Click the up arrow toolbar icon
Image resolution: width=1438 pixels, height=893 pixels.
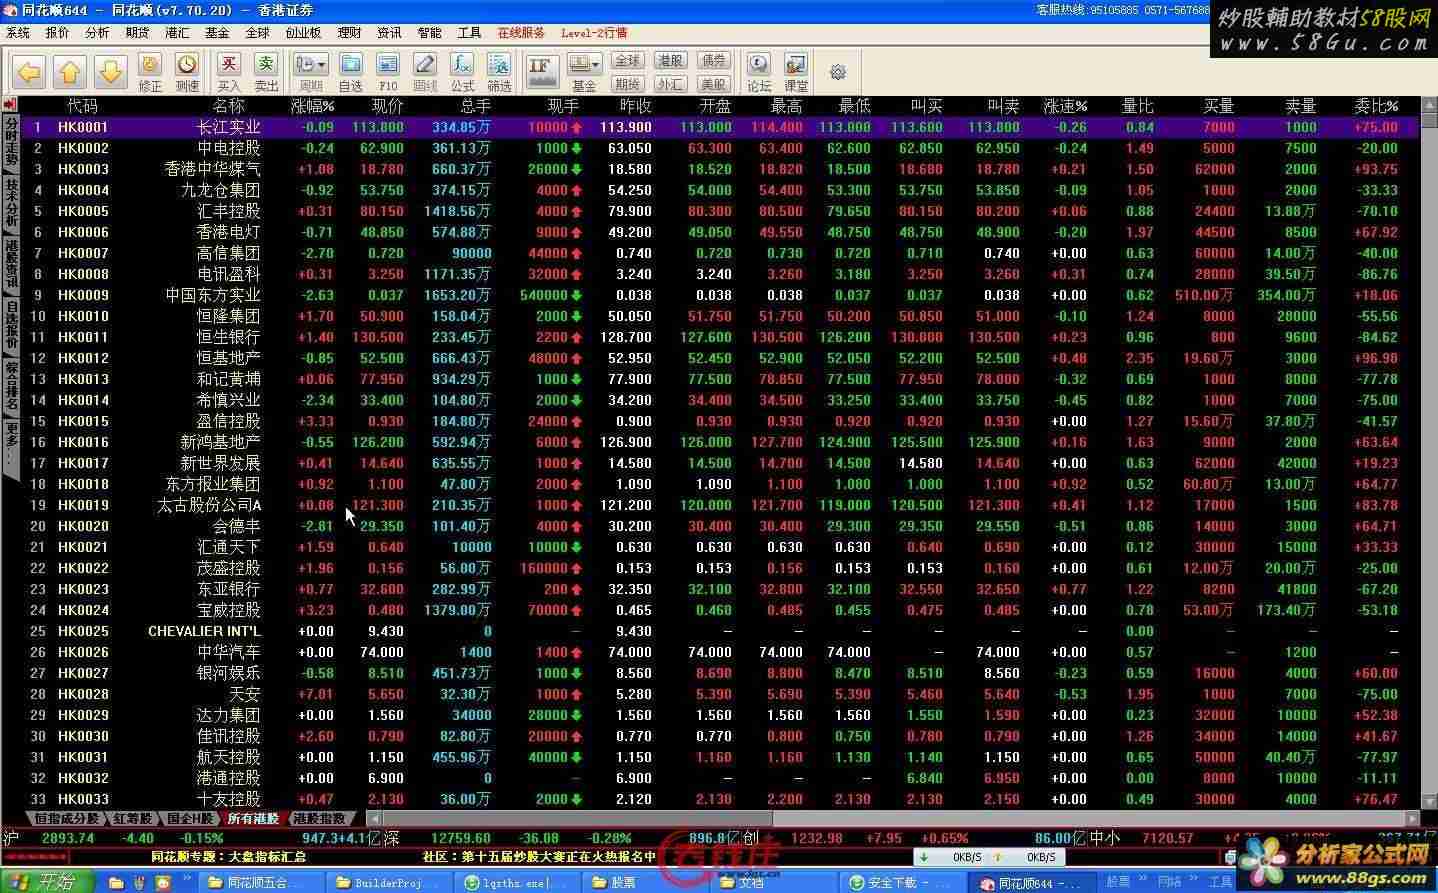point(70,72)
